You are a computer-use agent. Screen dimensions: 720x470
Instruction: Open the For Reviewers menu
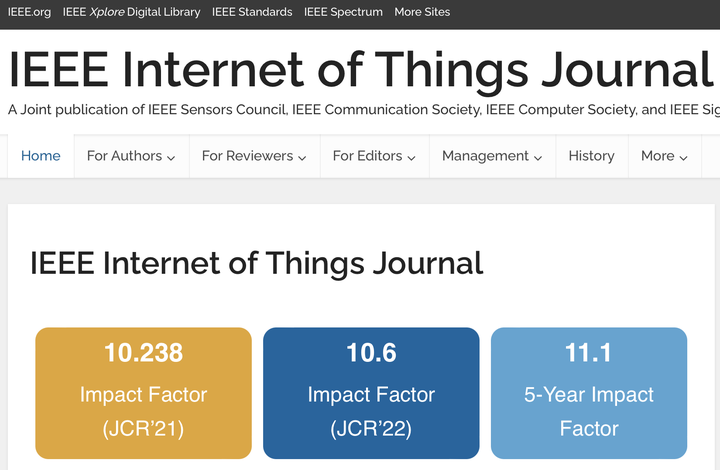click(247, 156)
